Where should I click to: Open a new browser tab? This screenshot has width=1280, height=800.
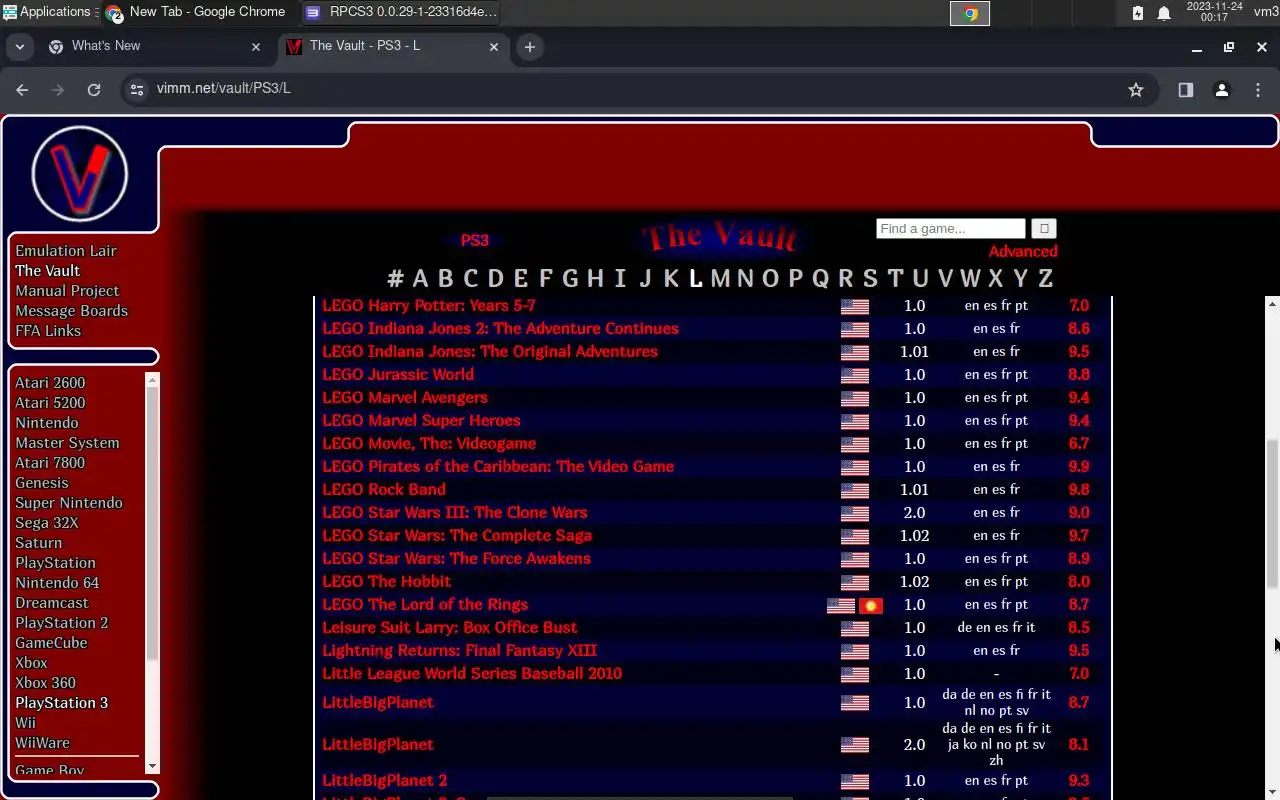(530, 46)
